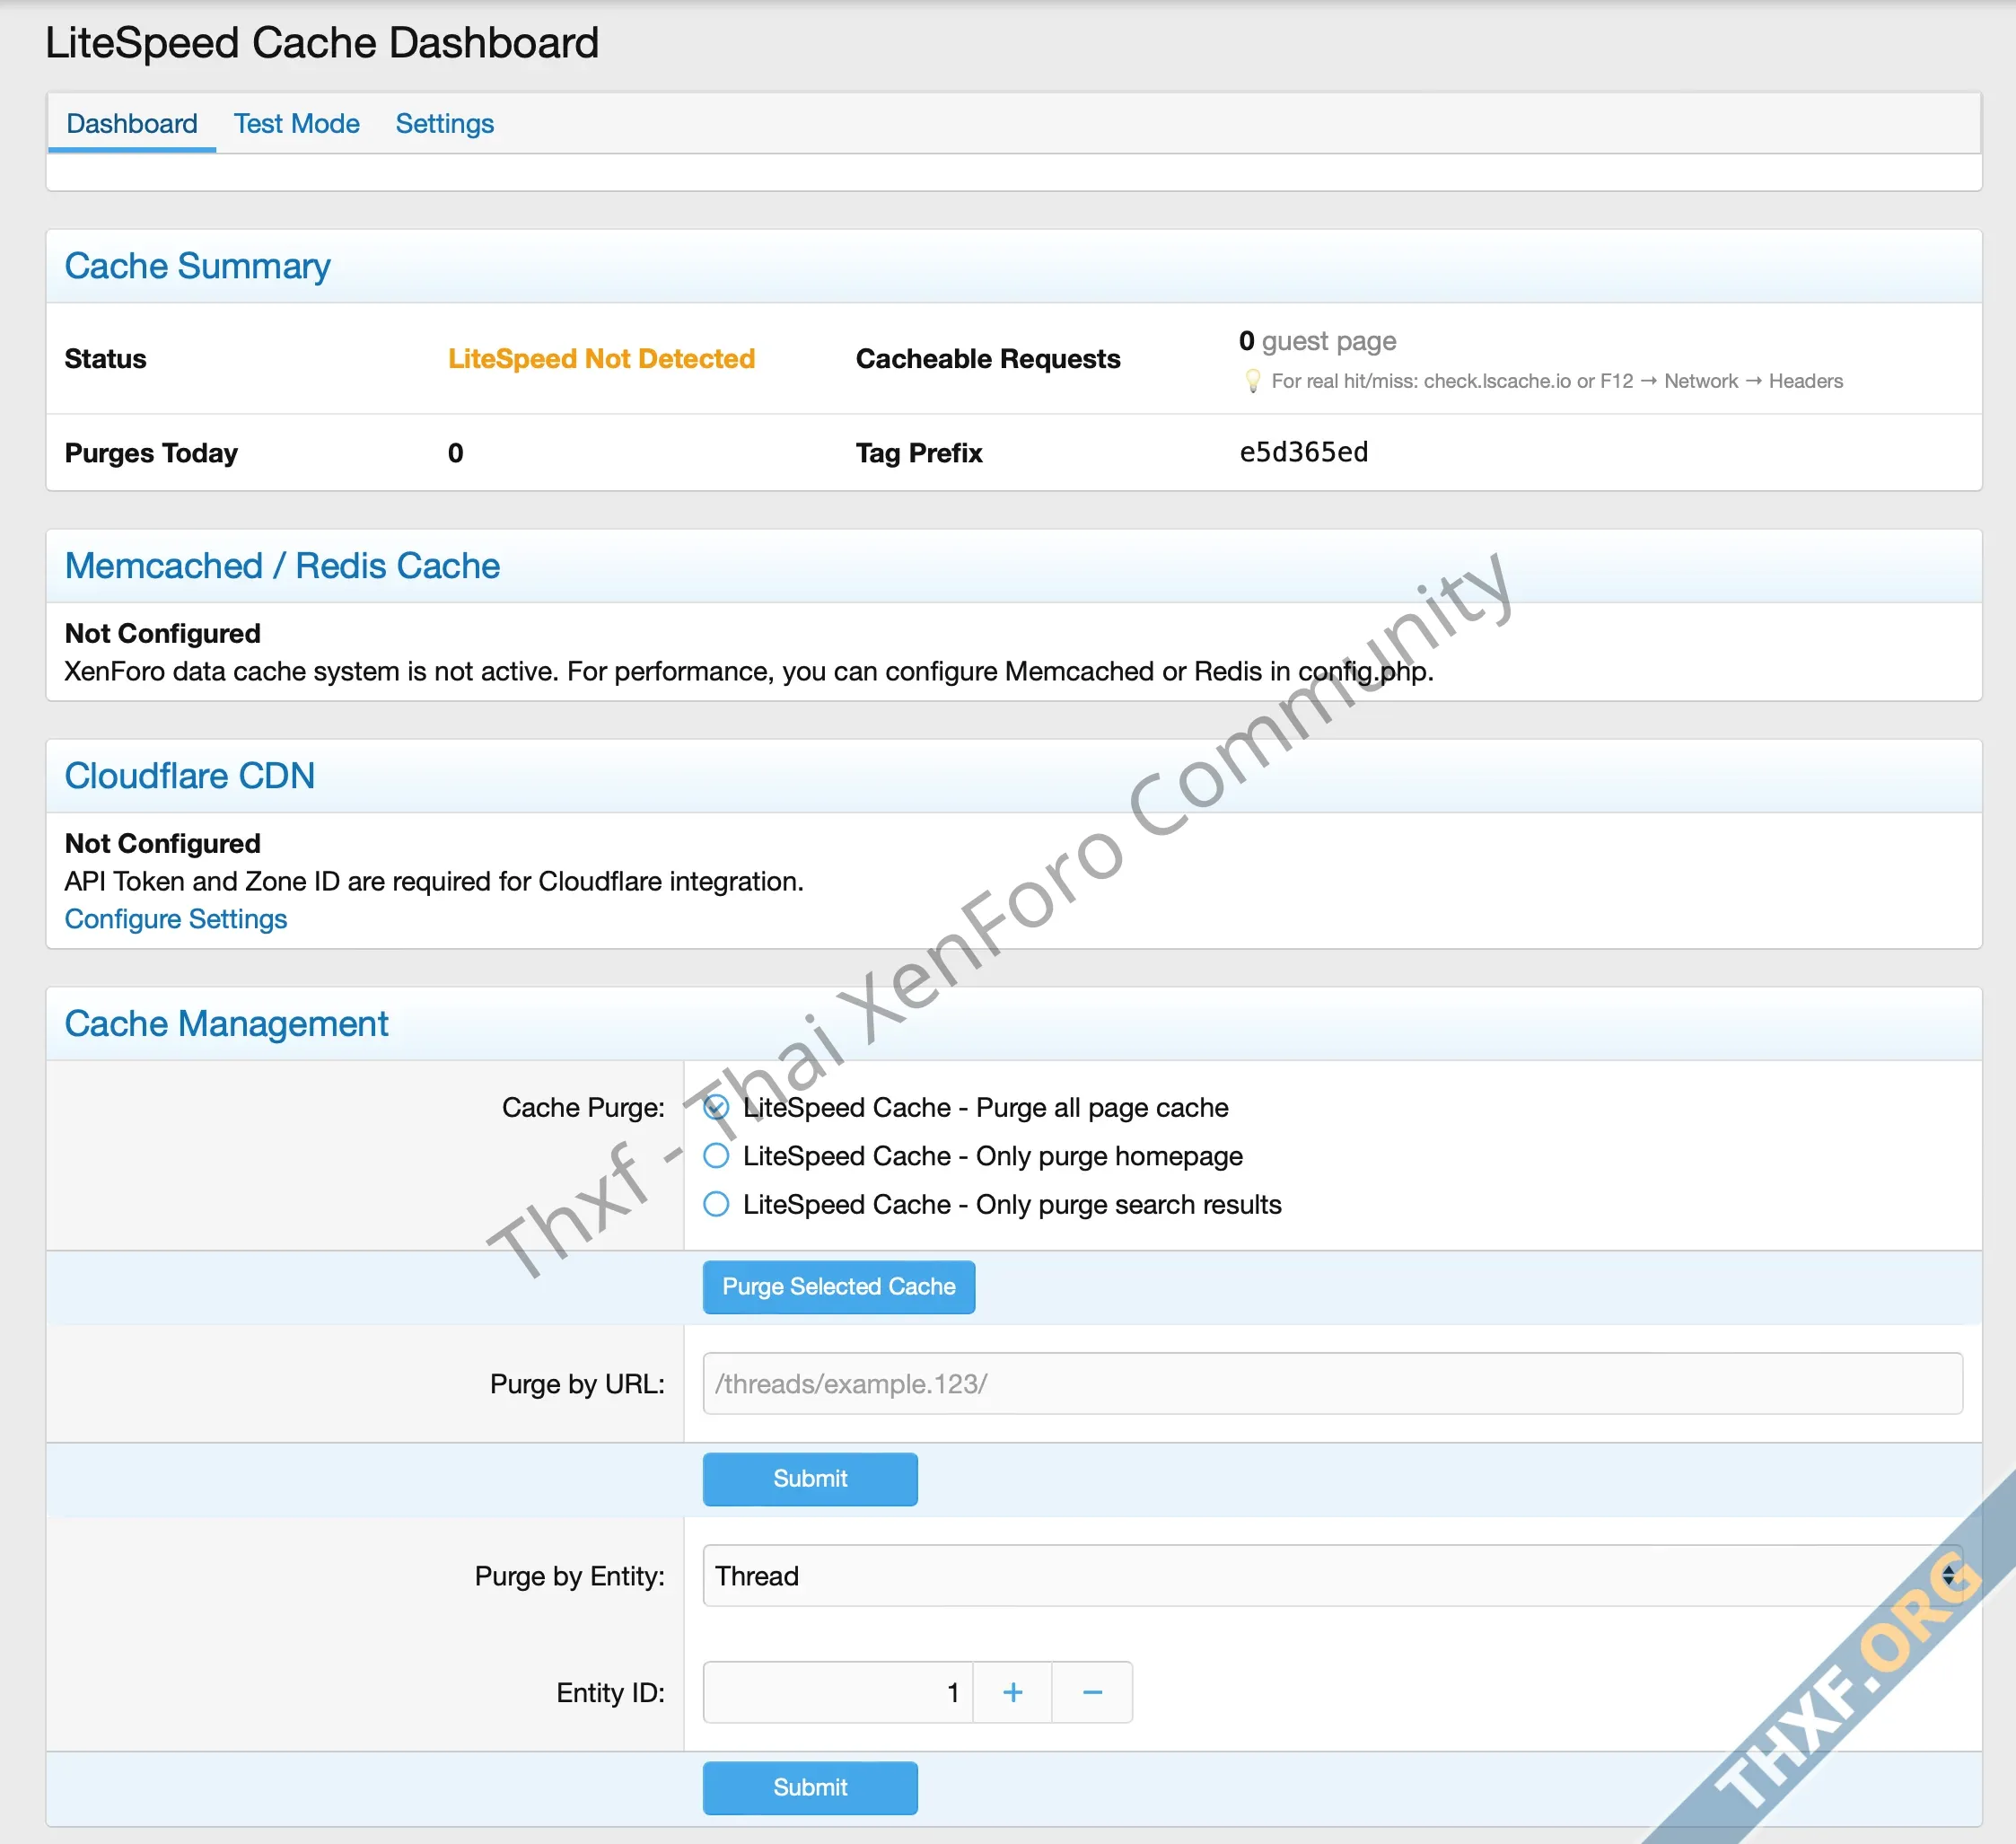Click the minus icon for Entity ID
Image resolution: width=2016 pixels, height=1844 pixels.
[x=1092, y=1692]
